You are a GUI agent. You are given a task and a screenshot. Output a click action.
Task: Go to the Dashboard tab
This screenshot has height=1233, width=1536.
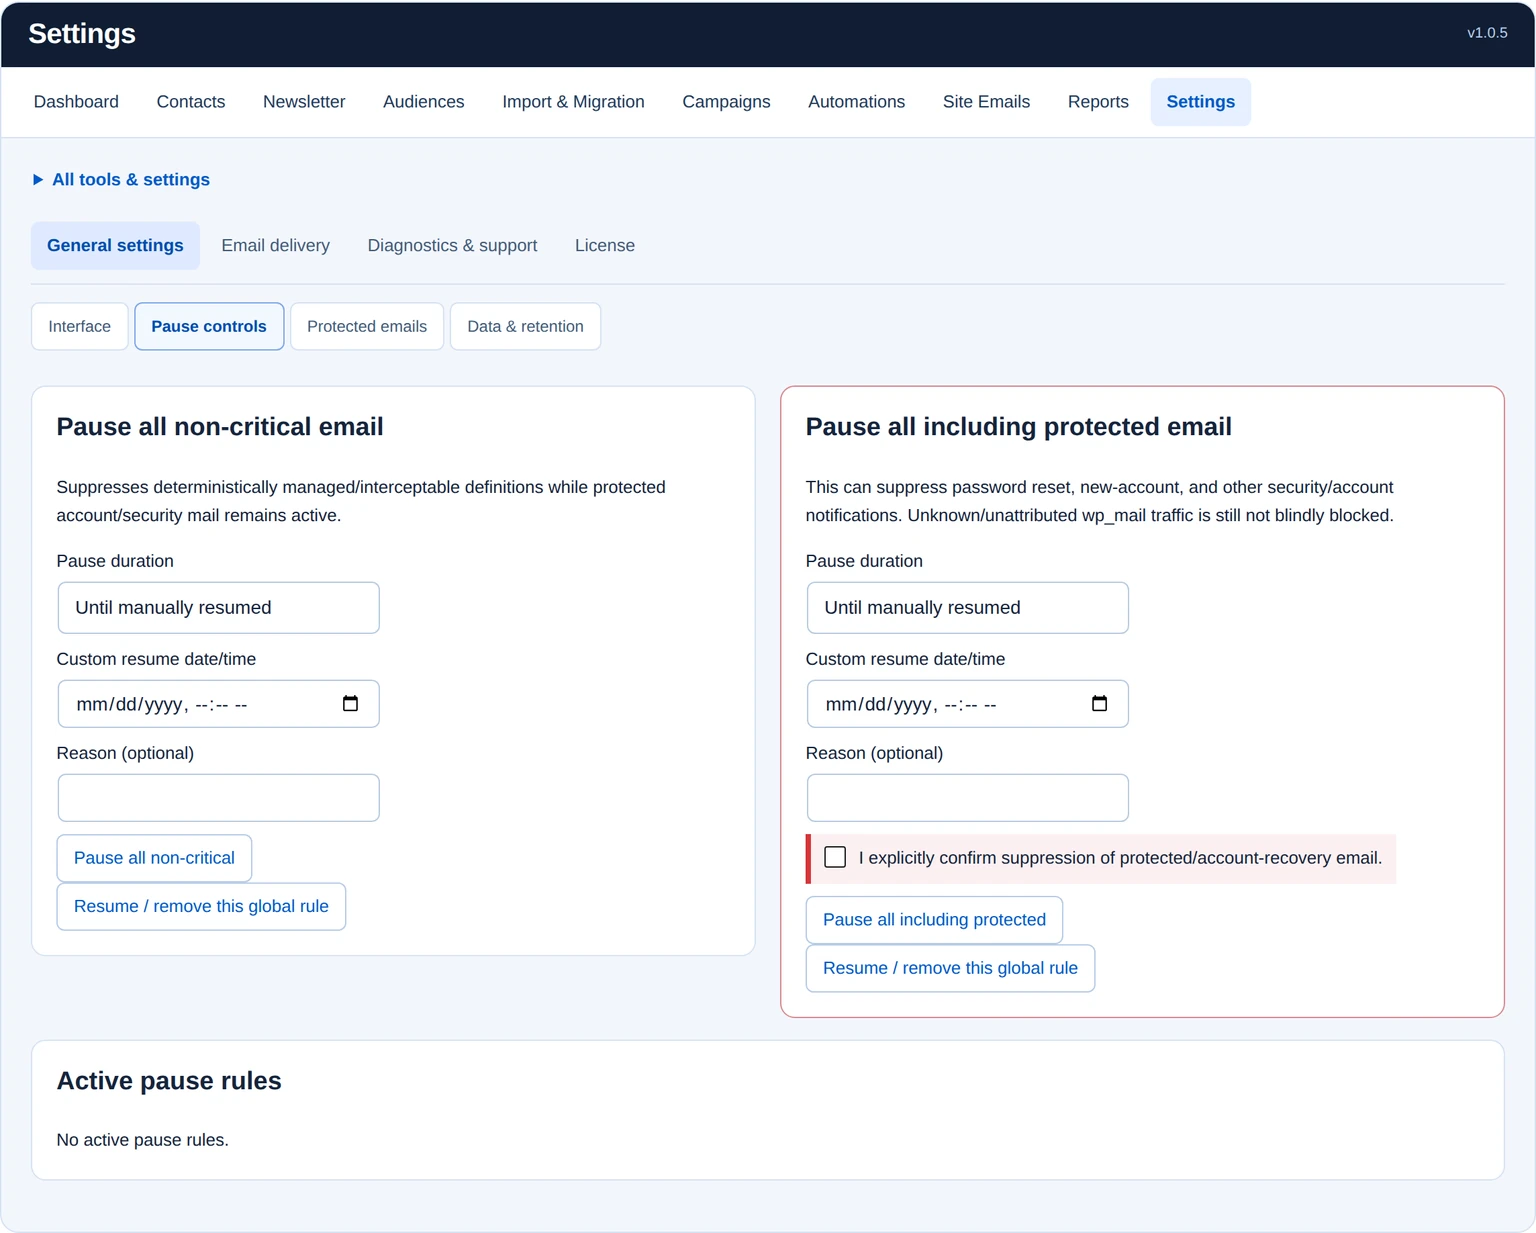pyautogui.click(x=76, y=102)
